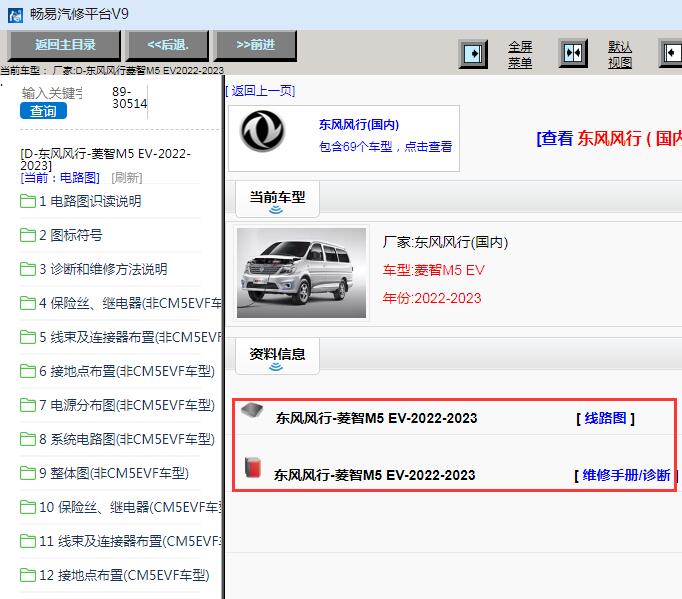Go back with the <<后退 button

point(167,45)
